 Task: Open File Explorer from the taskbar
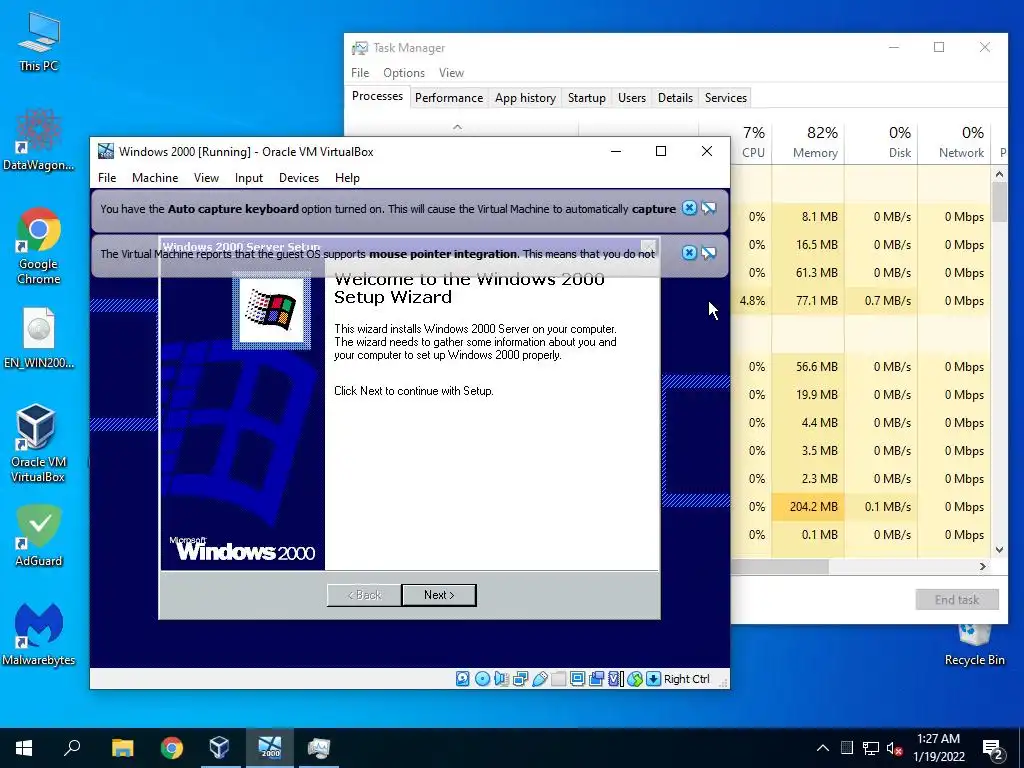(122, 748)
